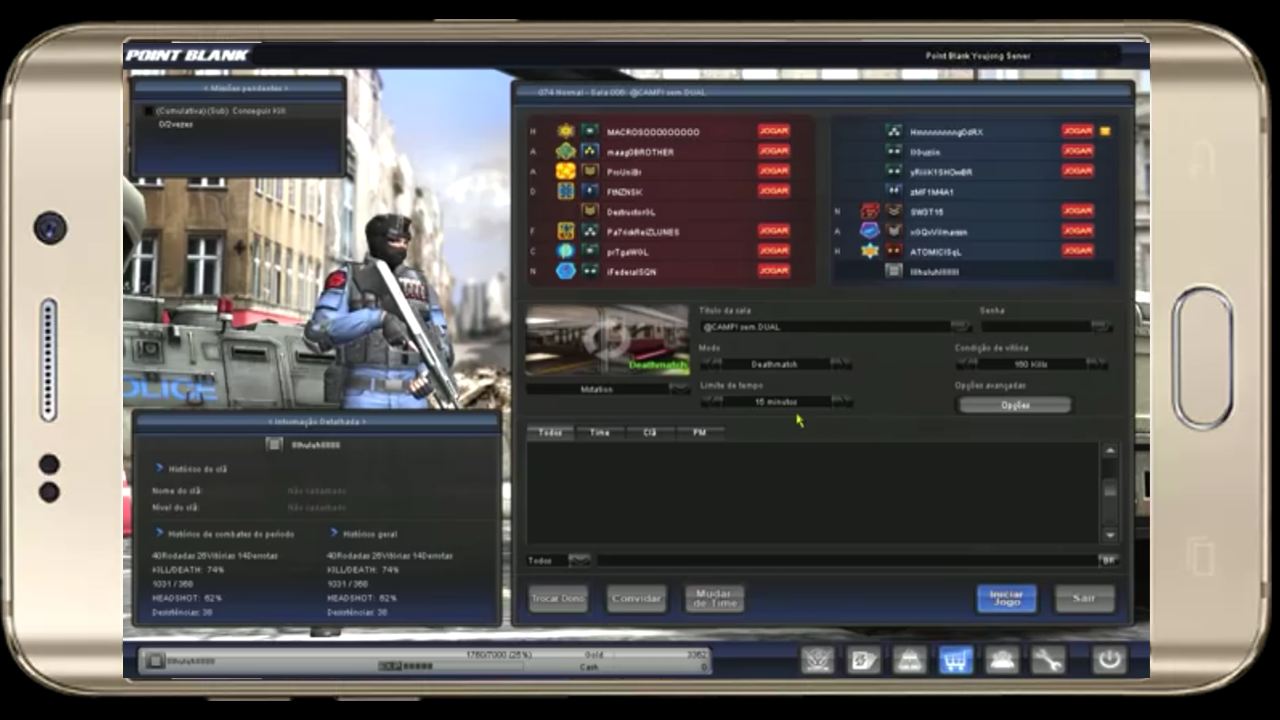Click the rank rank-badge icon beside MACROSOOOOOOOOO
Image resolution: width=1280 pixels, height=720 pixels.
(x=590, y=131)
